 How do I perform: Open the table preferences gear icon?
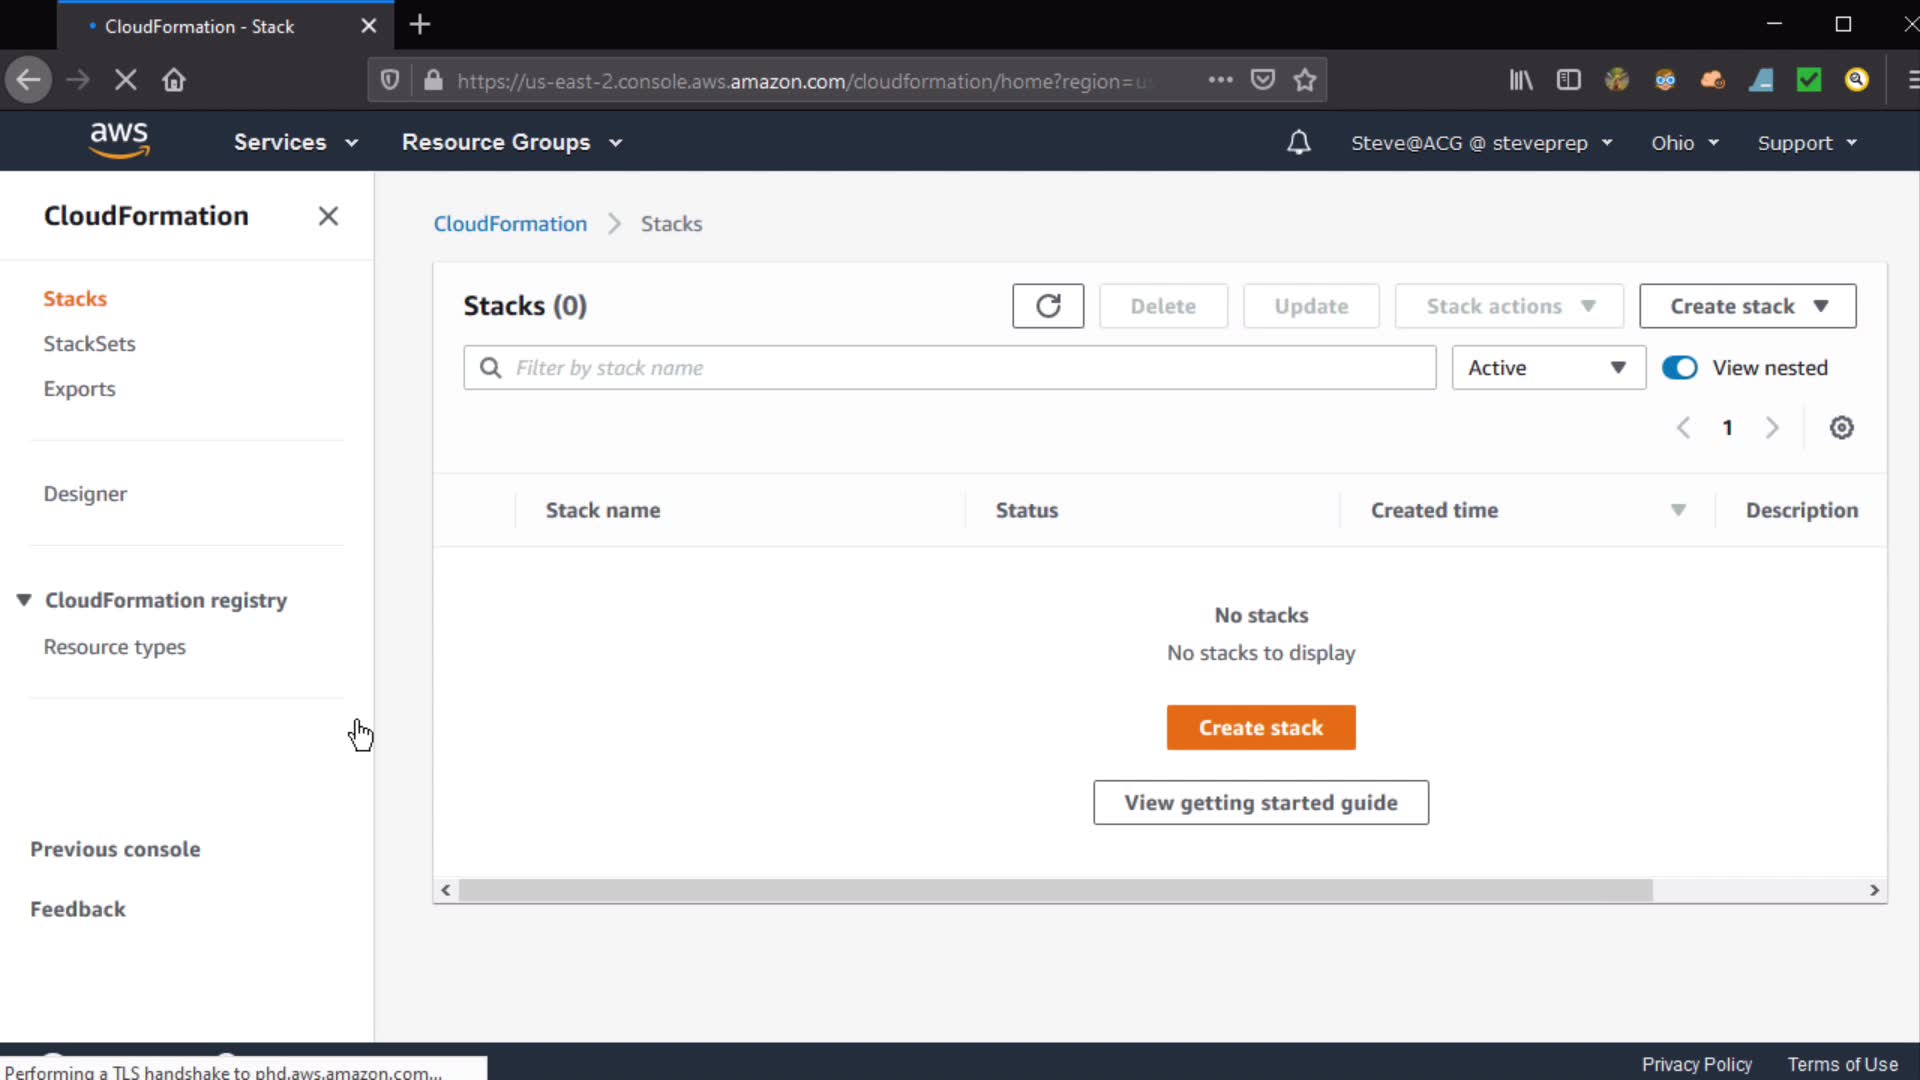[1841, 428]
